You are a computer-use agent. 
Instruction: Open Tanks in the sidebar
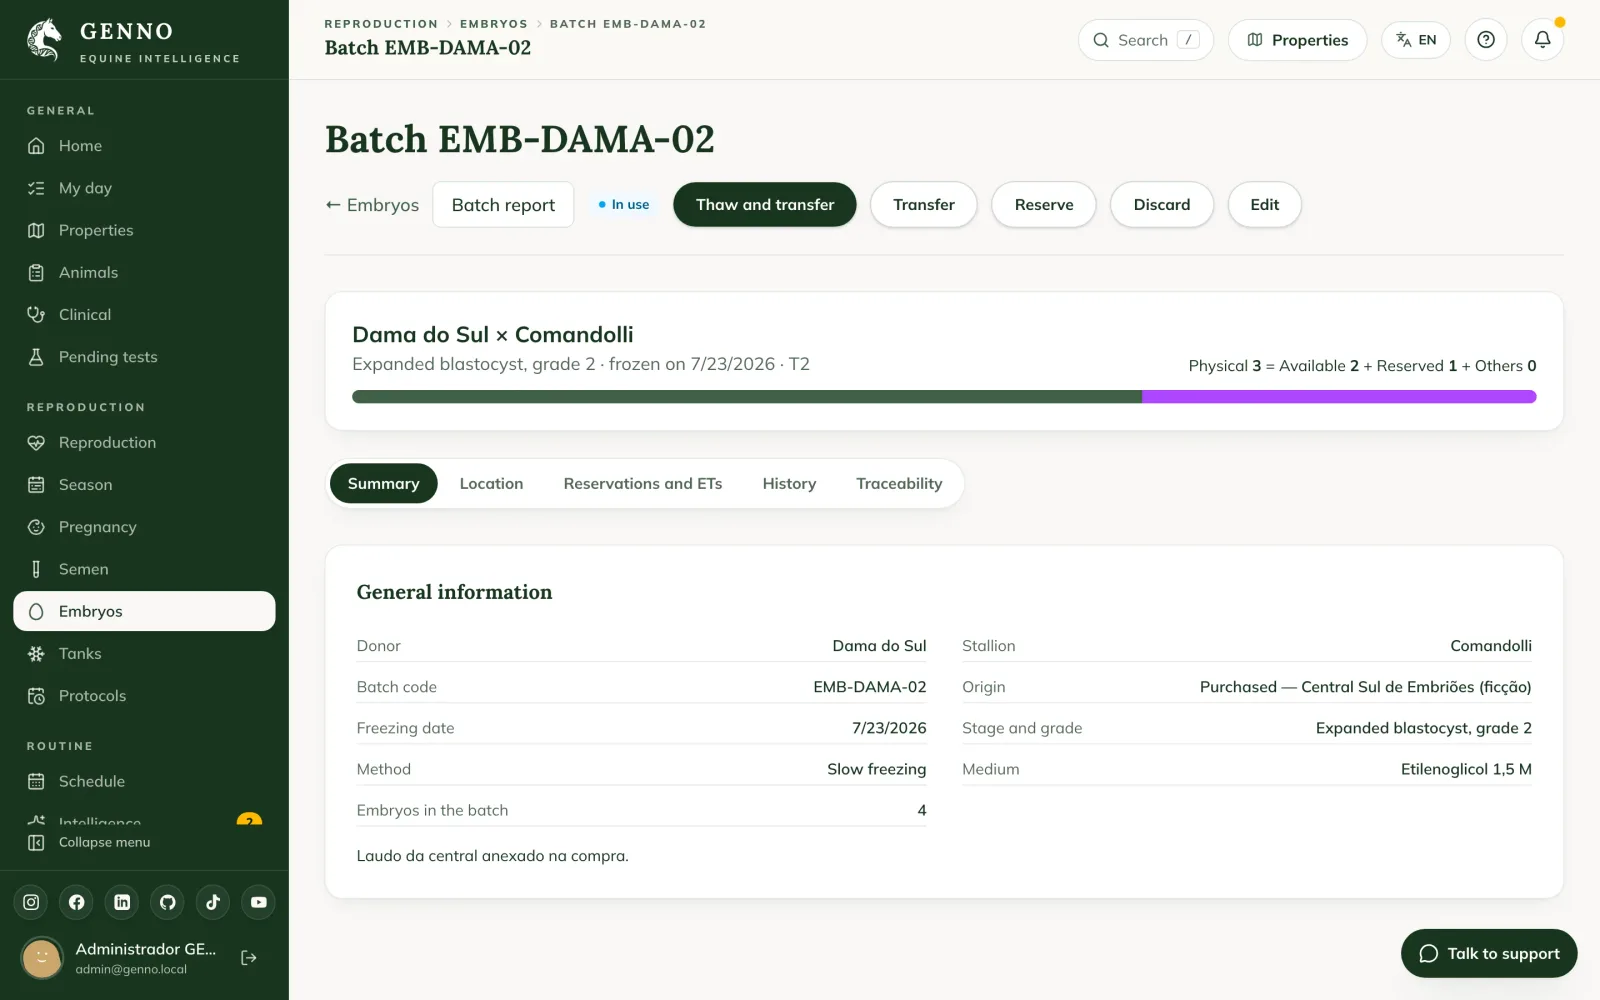click(x=144, y=654)
